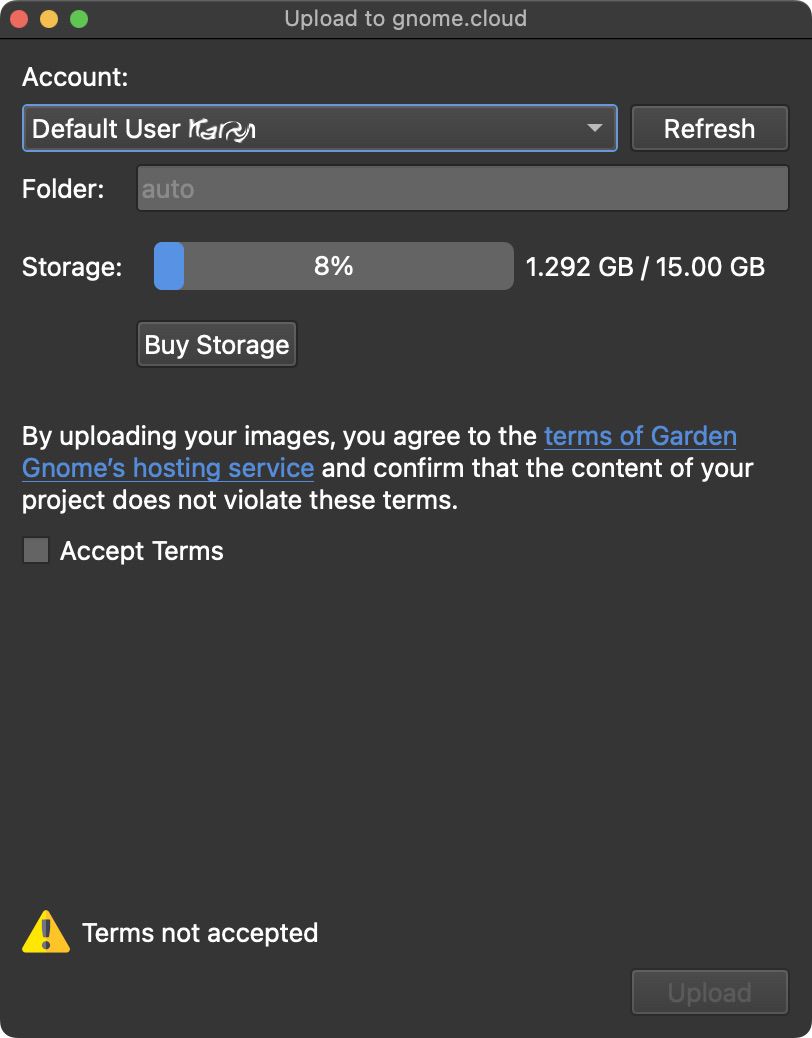This screenshot has height=1038, width=812.
Task: Expand the account chooser combo box
Action: click(320, 128)
